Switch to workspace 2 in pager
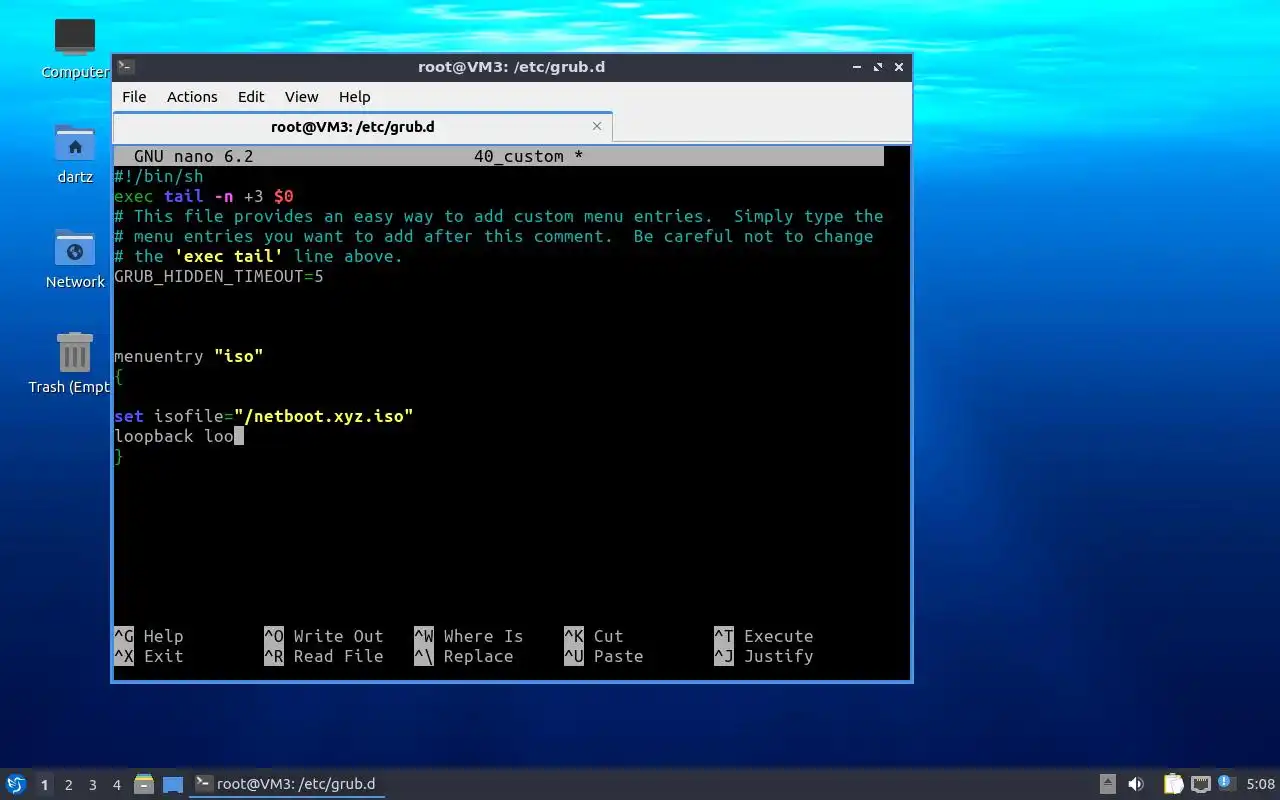 click(68, 785)
